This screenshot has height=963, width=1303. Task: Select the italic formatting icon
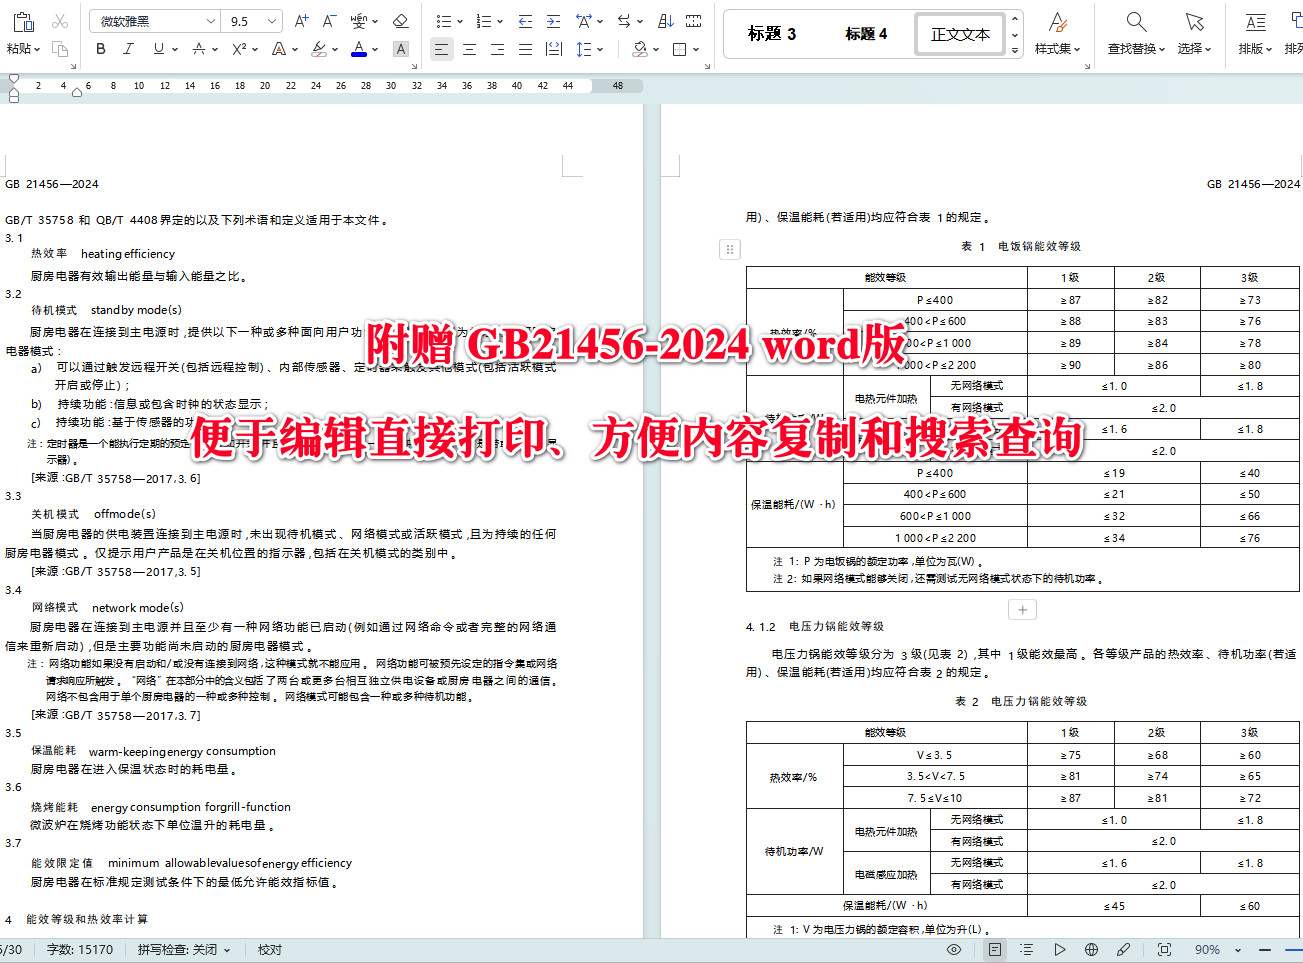[x=128, y=48]
